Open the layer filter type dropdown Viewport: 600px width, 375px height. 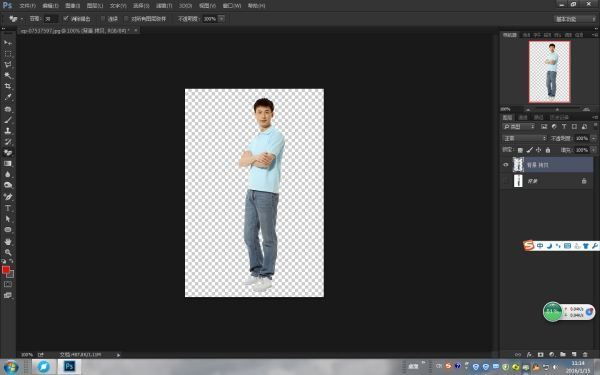point(519,127)
